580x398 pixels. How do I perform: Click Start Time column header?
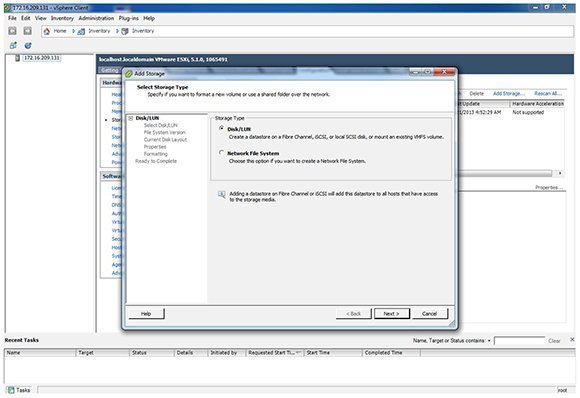[x=333, y=353]
